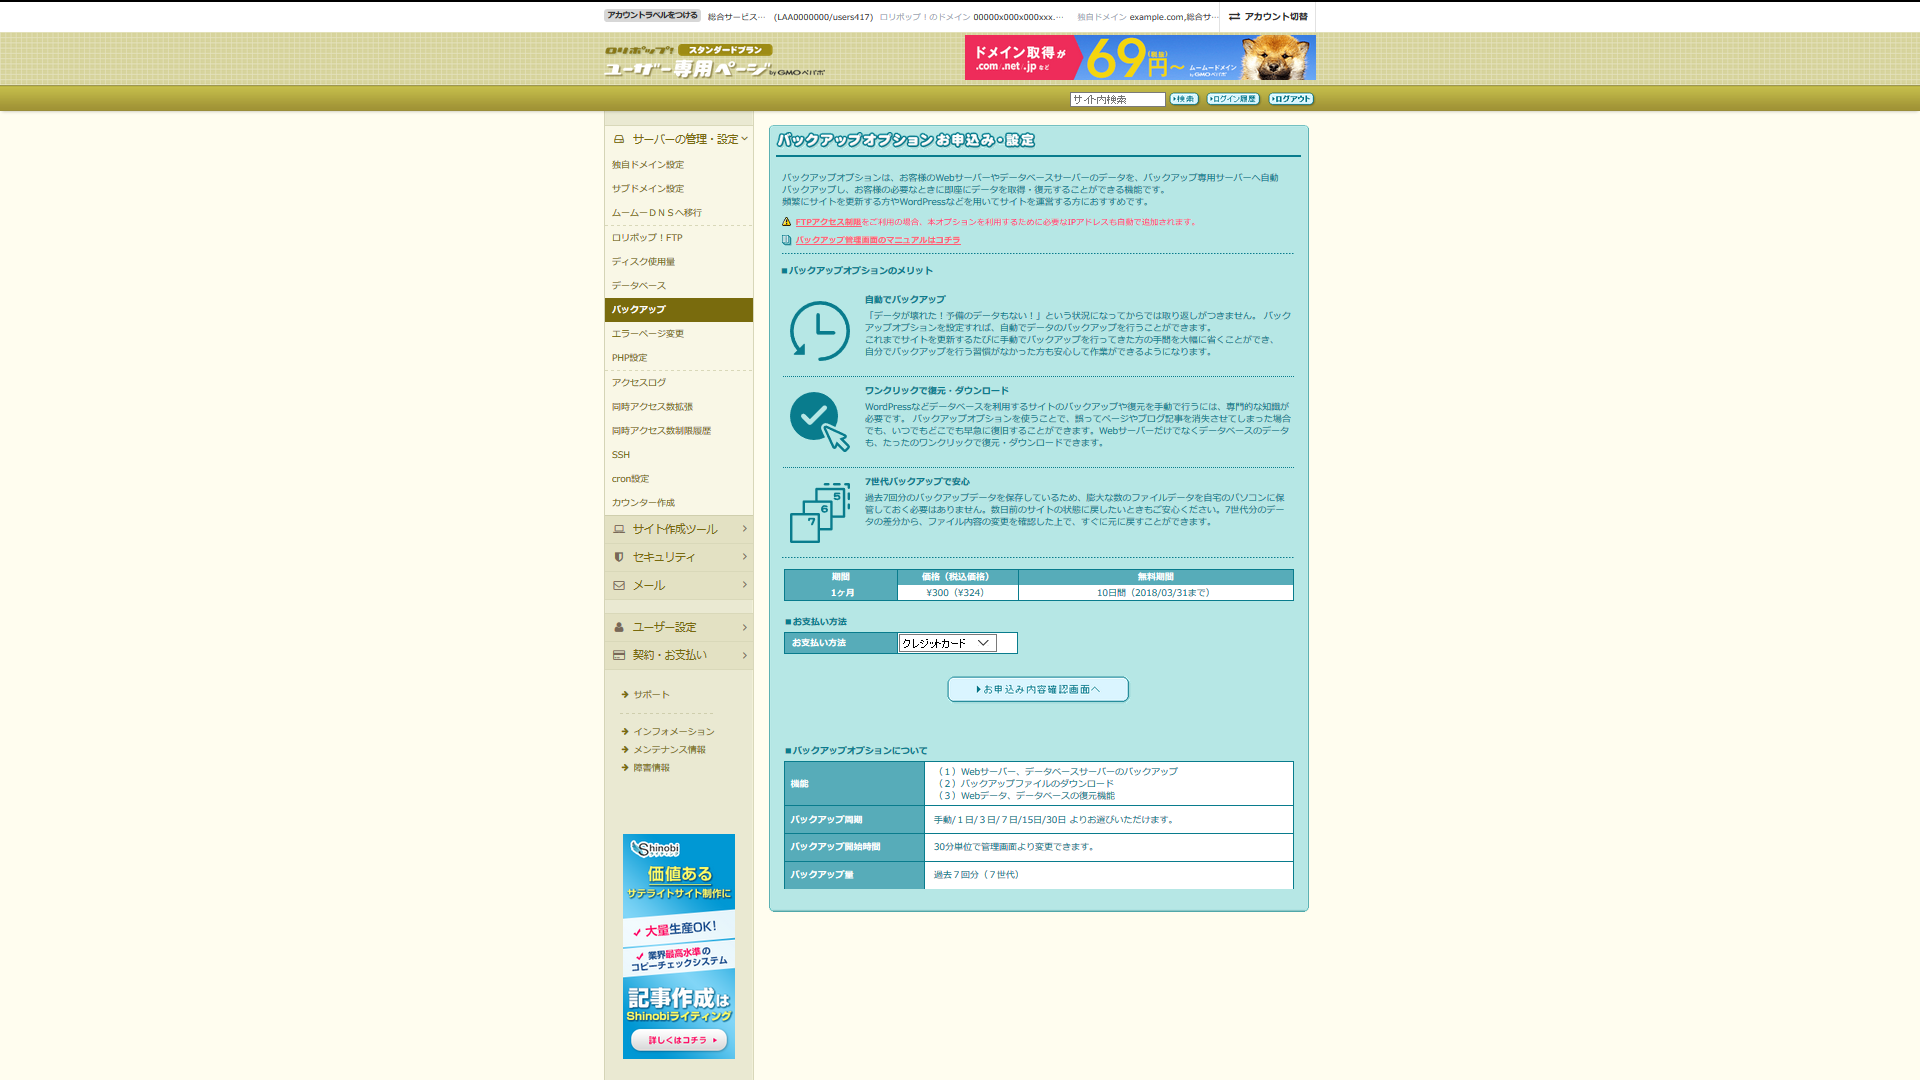The height and width of the screenshot is (1080, 1920).
Task: Click the automatic backup clock icon
Action: pos(819,331)
